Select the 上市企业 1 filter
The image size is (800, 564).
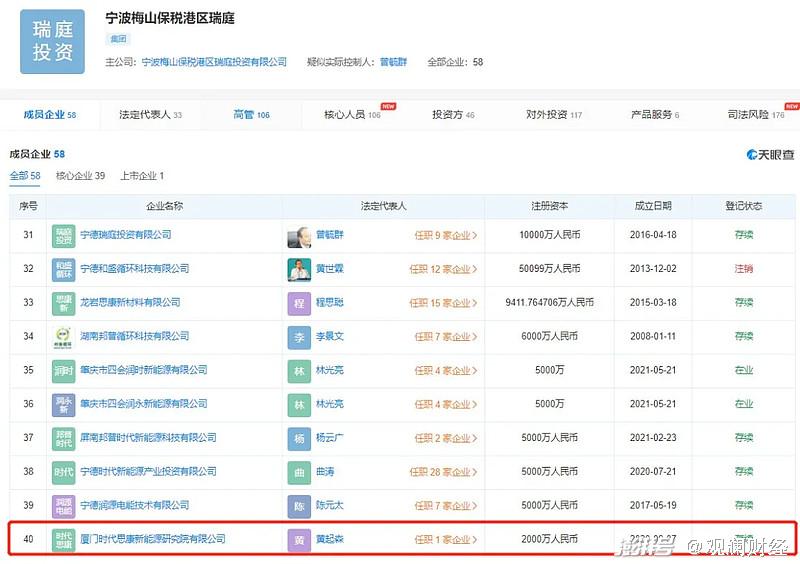[x=142, y=176]
